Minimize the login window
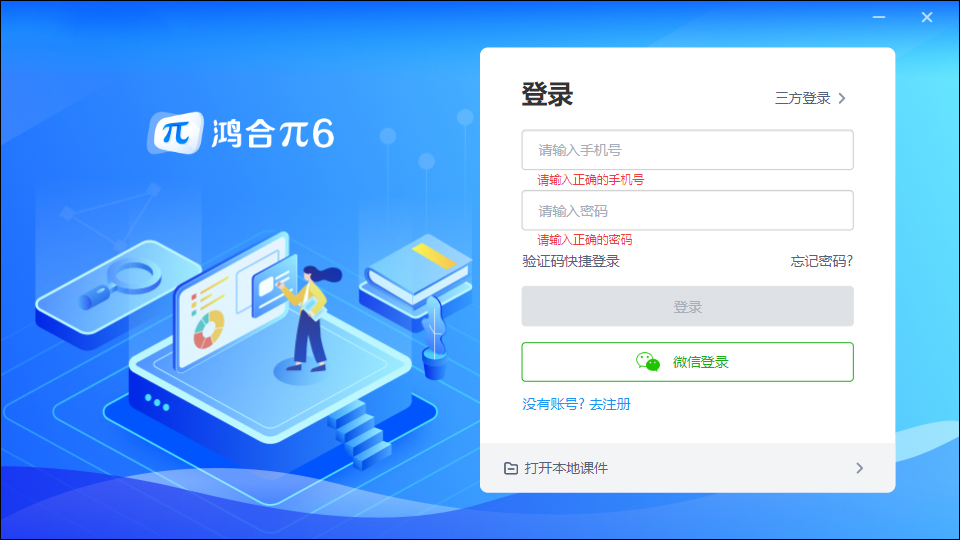 tap(879, 17)
